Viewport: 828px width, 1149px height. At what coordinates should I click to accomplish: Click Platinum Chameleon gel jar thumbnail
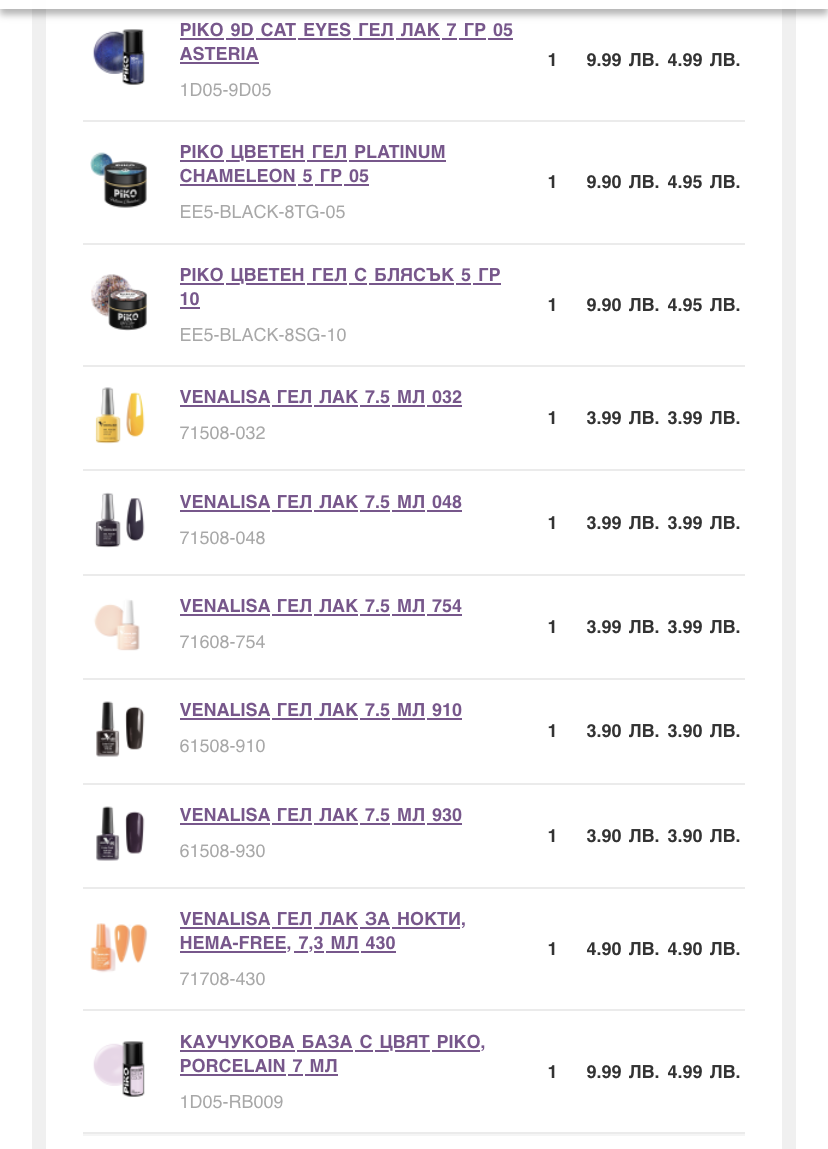coord(119,180)
